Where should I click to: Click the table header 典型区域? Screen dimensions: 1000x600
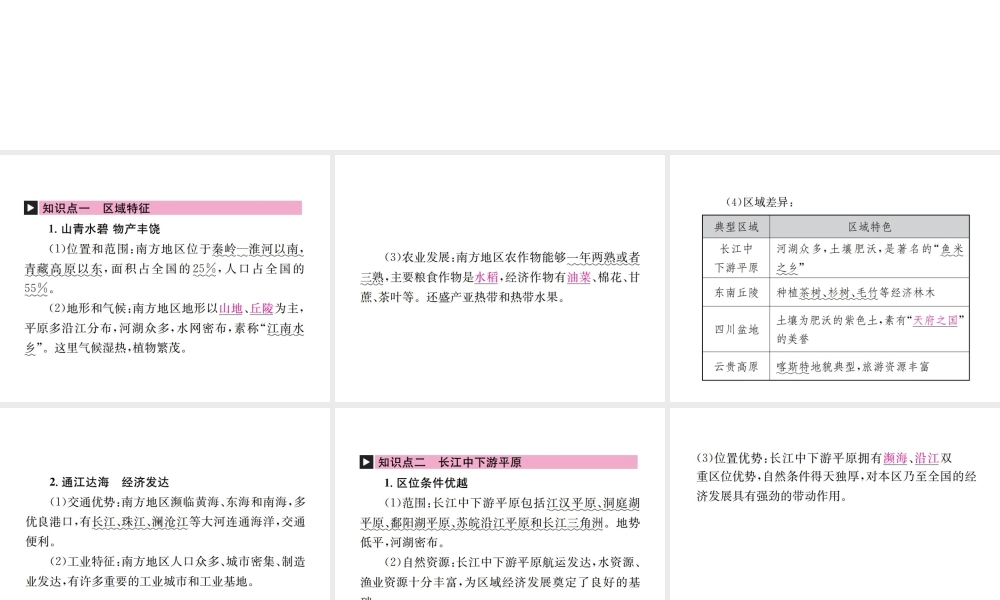(736, 227)
